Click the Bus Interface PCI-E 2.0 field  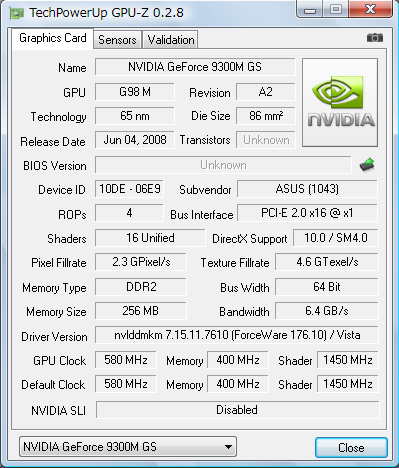click(307, 213)
